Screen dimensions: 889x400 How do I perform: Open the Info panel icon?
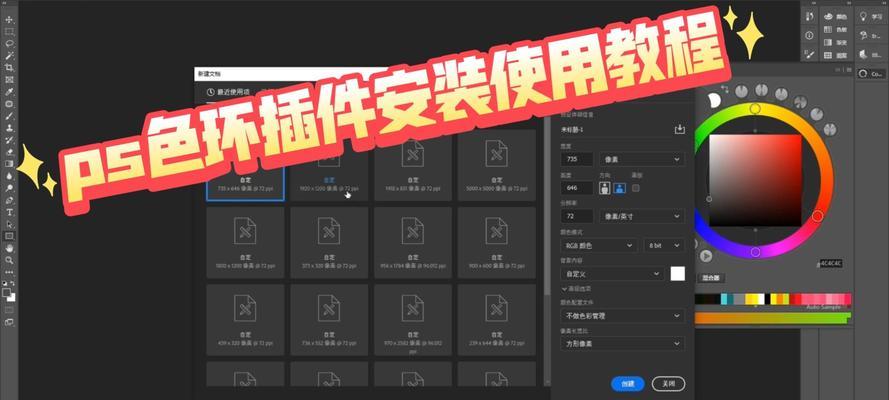pyautogui.click(x=810, y=36)
